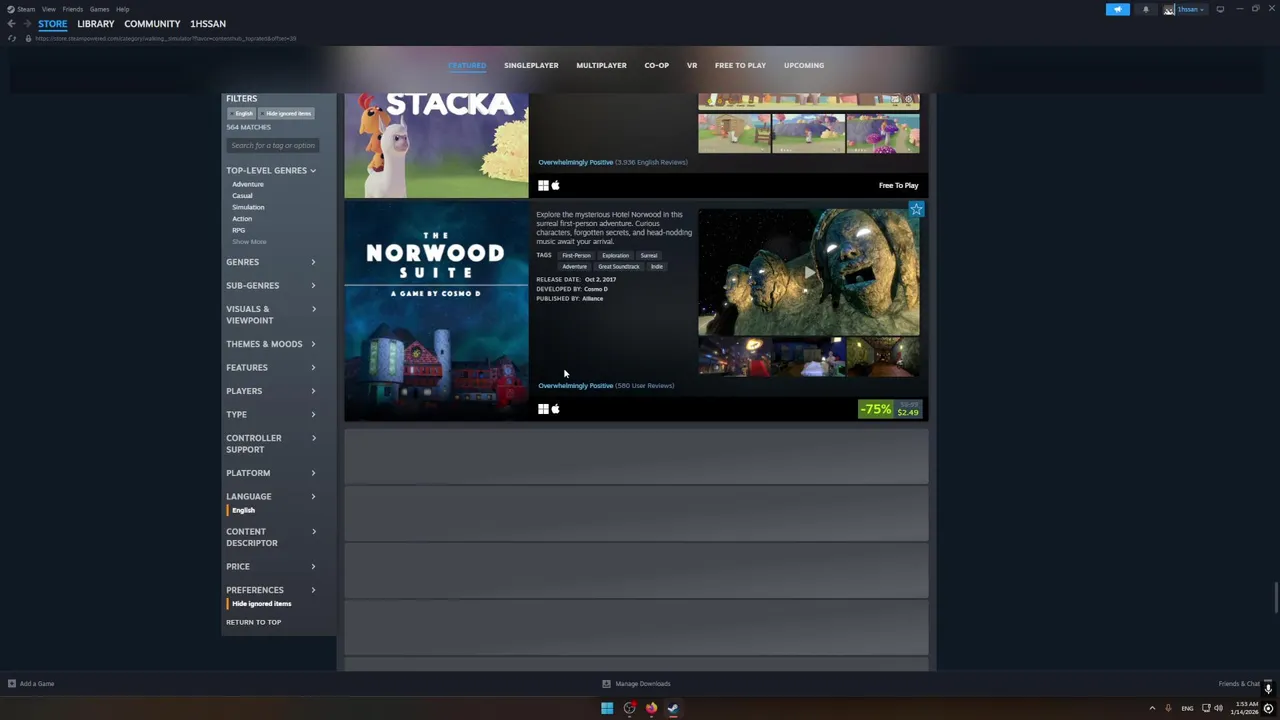Click the Windows platform icon for Norwood Suite
Viewport: 1280px width, 720px height.
tap(543, 409)
